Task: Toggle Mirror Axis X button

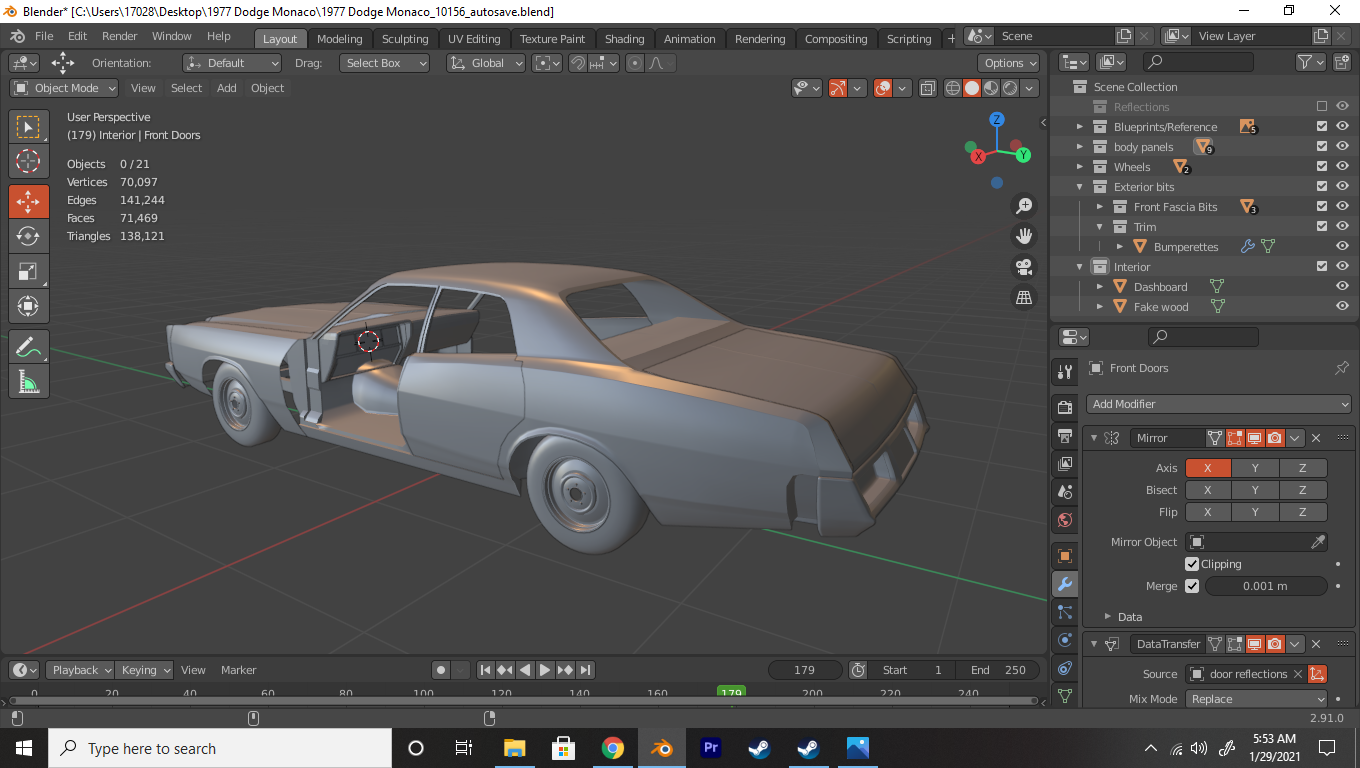Action: point(1208,468)
